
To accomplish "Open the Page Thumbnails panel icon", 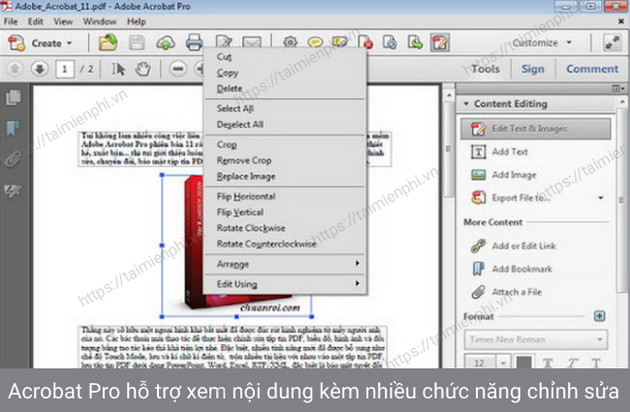I will [x=13, y=97].
